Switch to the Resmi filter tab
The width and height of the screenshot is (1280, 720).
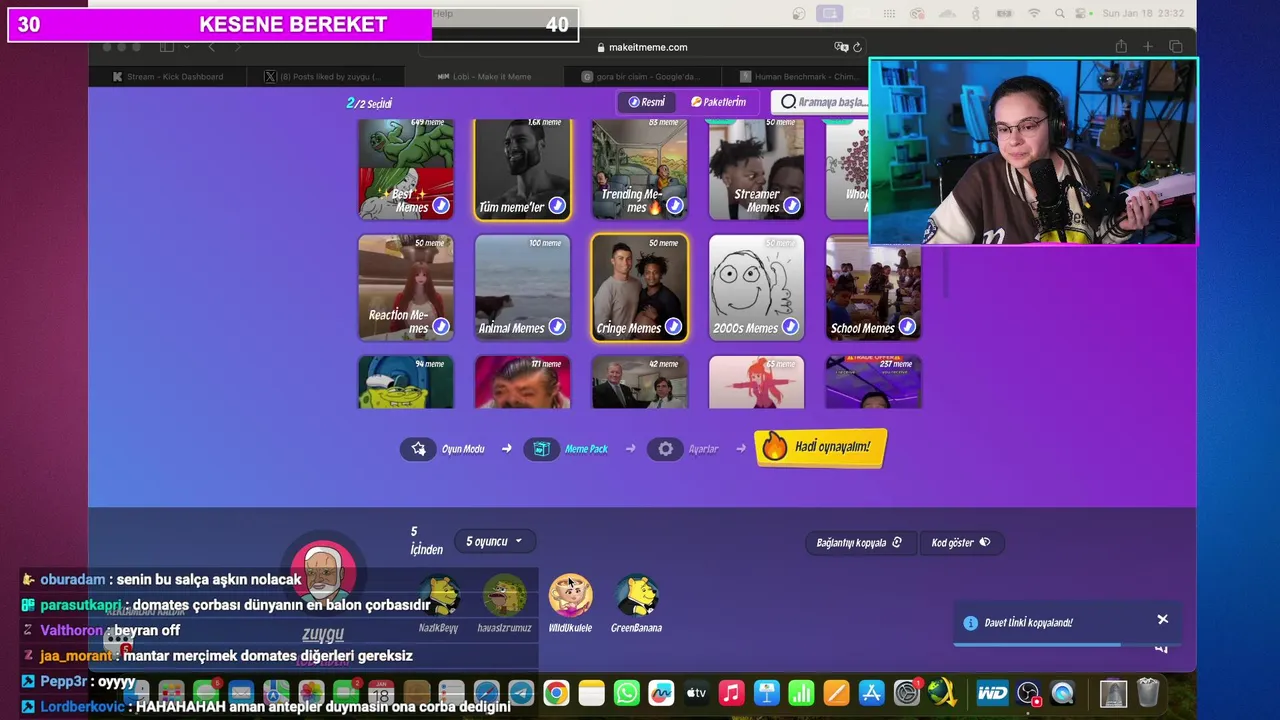(646, 102)
